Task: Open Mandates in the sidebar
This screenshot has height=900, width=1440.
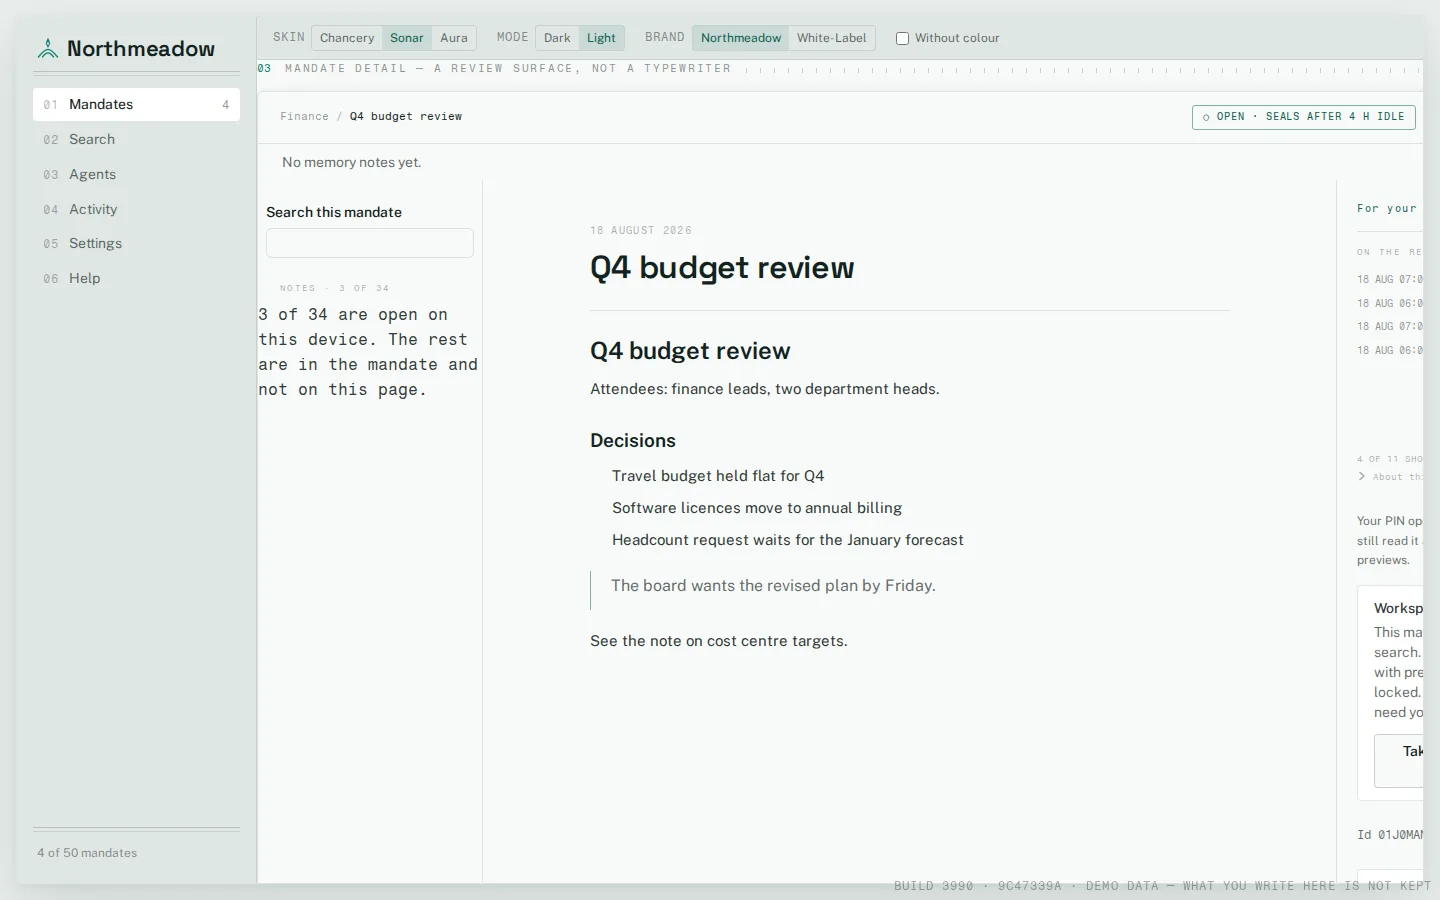Action: click(x=136, y=104)
